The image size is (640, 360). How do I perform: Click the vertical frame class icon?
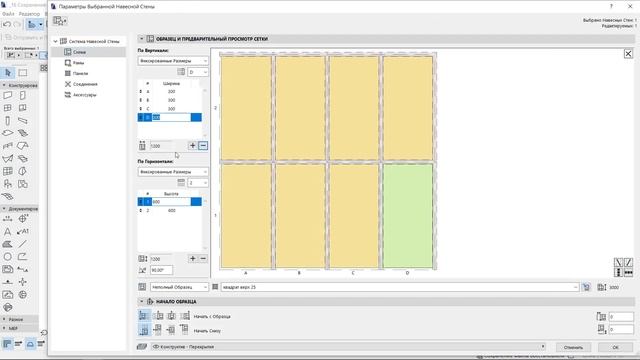tap(618, 272)
